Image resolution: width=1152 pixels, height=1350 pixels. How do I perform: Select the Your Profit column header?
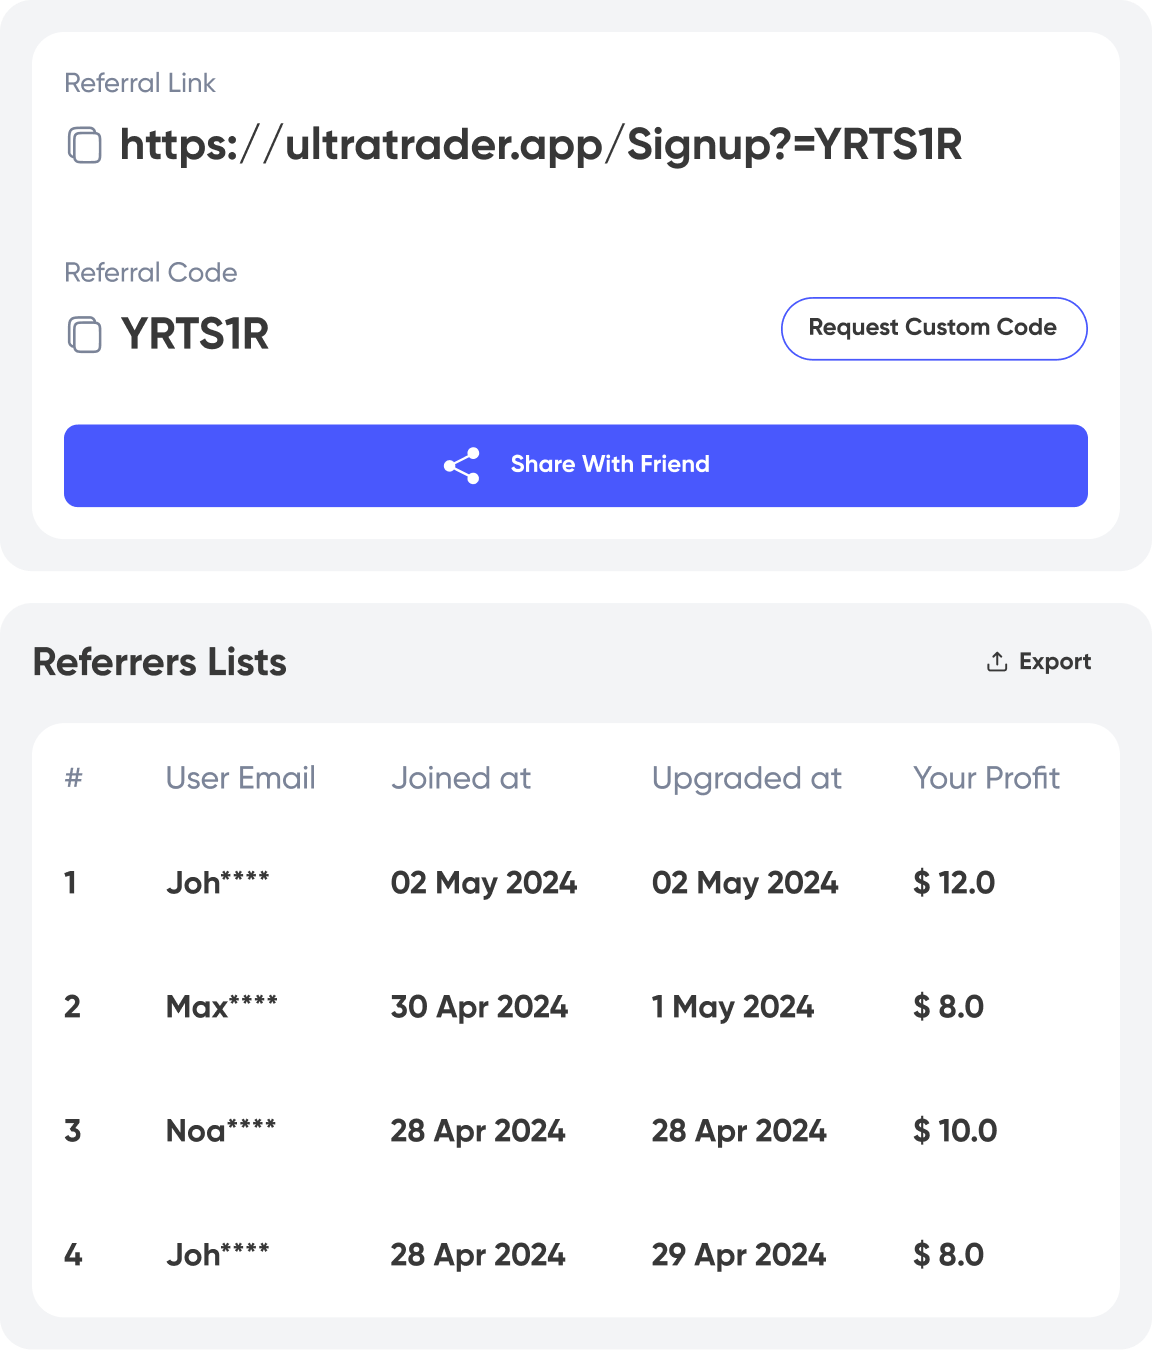[986, 778]
